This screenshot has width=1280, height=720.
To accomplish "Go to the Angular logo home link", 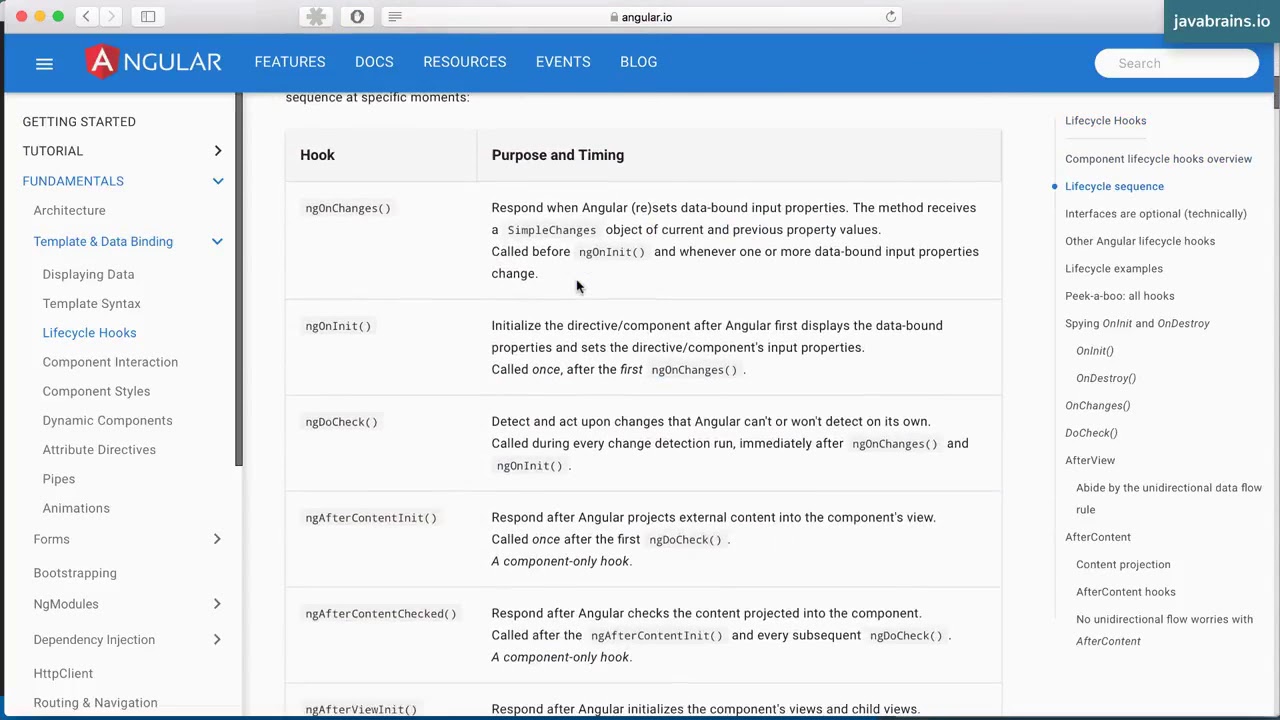I will click(x=154, y=62).
